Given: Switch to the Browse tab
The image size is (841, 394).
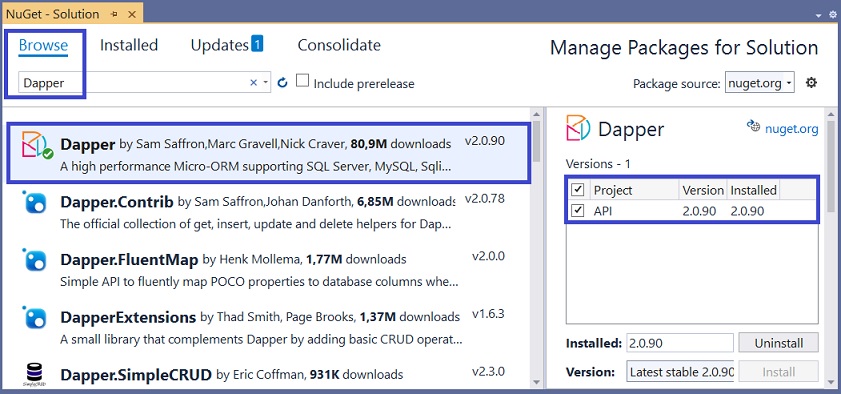Looking at the screenshot, I should click(43, 46).
